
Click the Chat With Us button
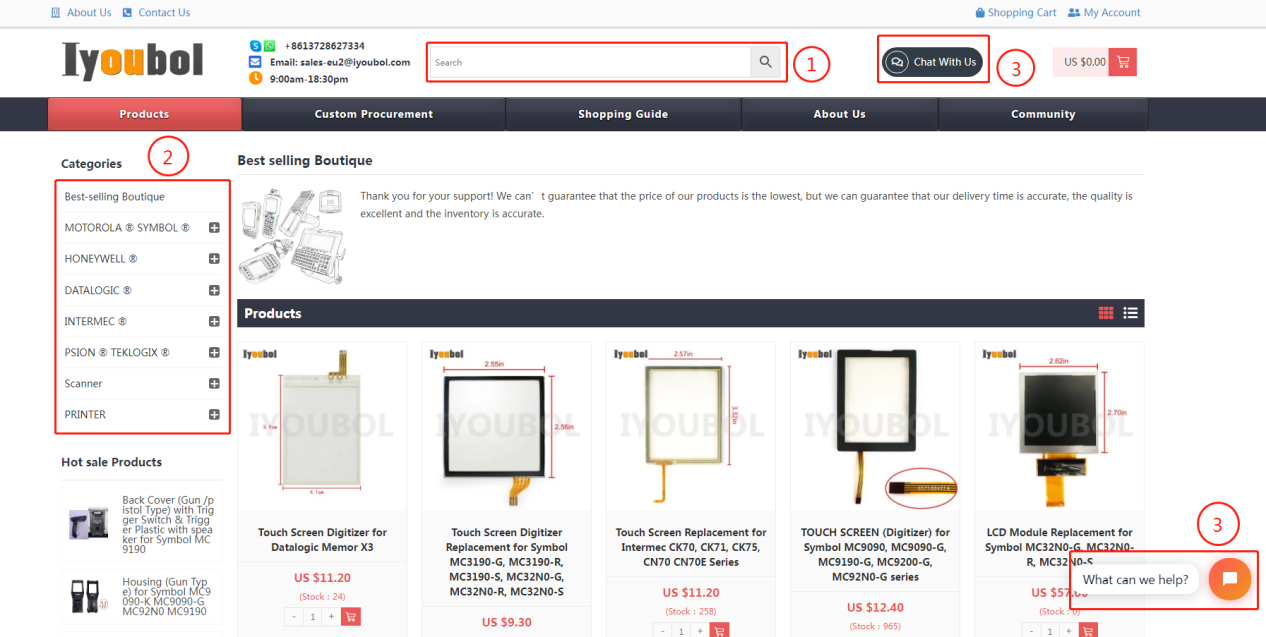tap(932, 62)
